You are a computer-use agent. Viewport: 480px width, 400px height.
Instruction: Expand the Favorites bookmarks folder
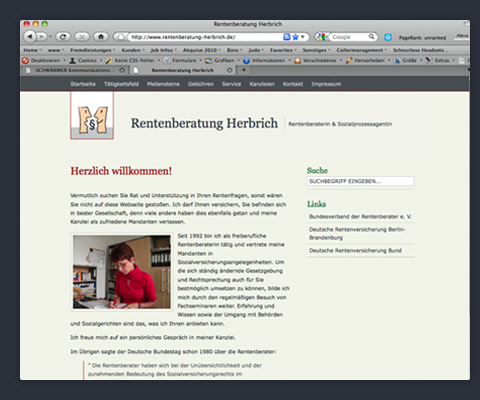(x=283, y=50)
